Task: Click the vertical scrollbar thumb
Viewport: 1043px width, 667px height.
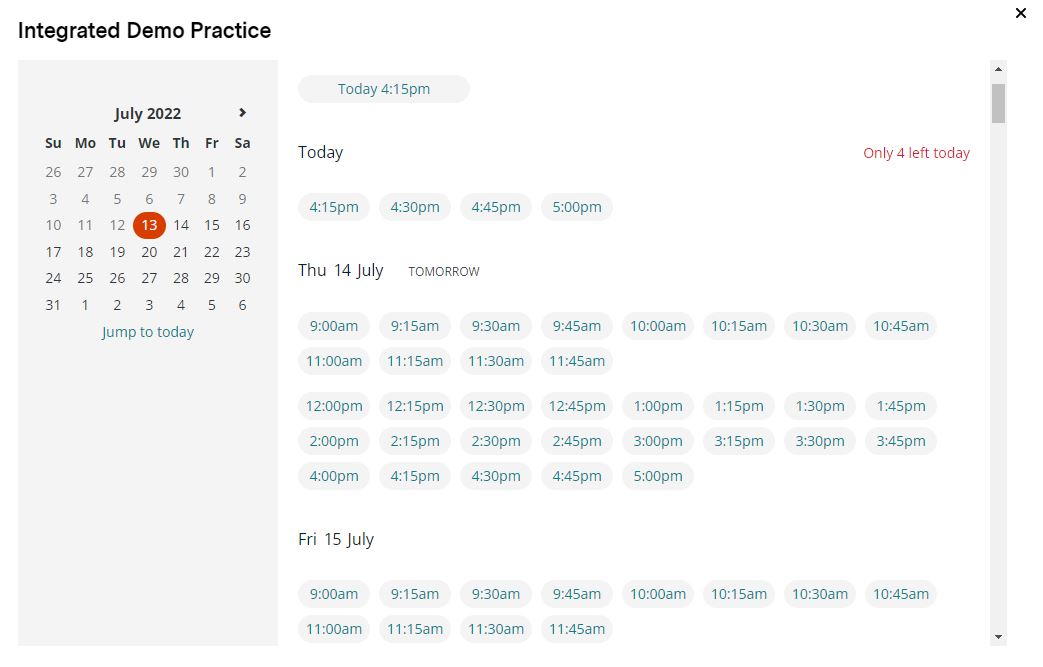Action: point(998,104)
